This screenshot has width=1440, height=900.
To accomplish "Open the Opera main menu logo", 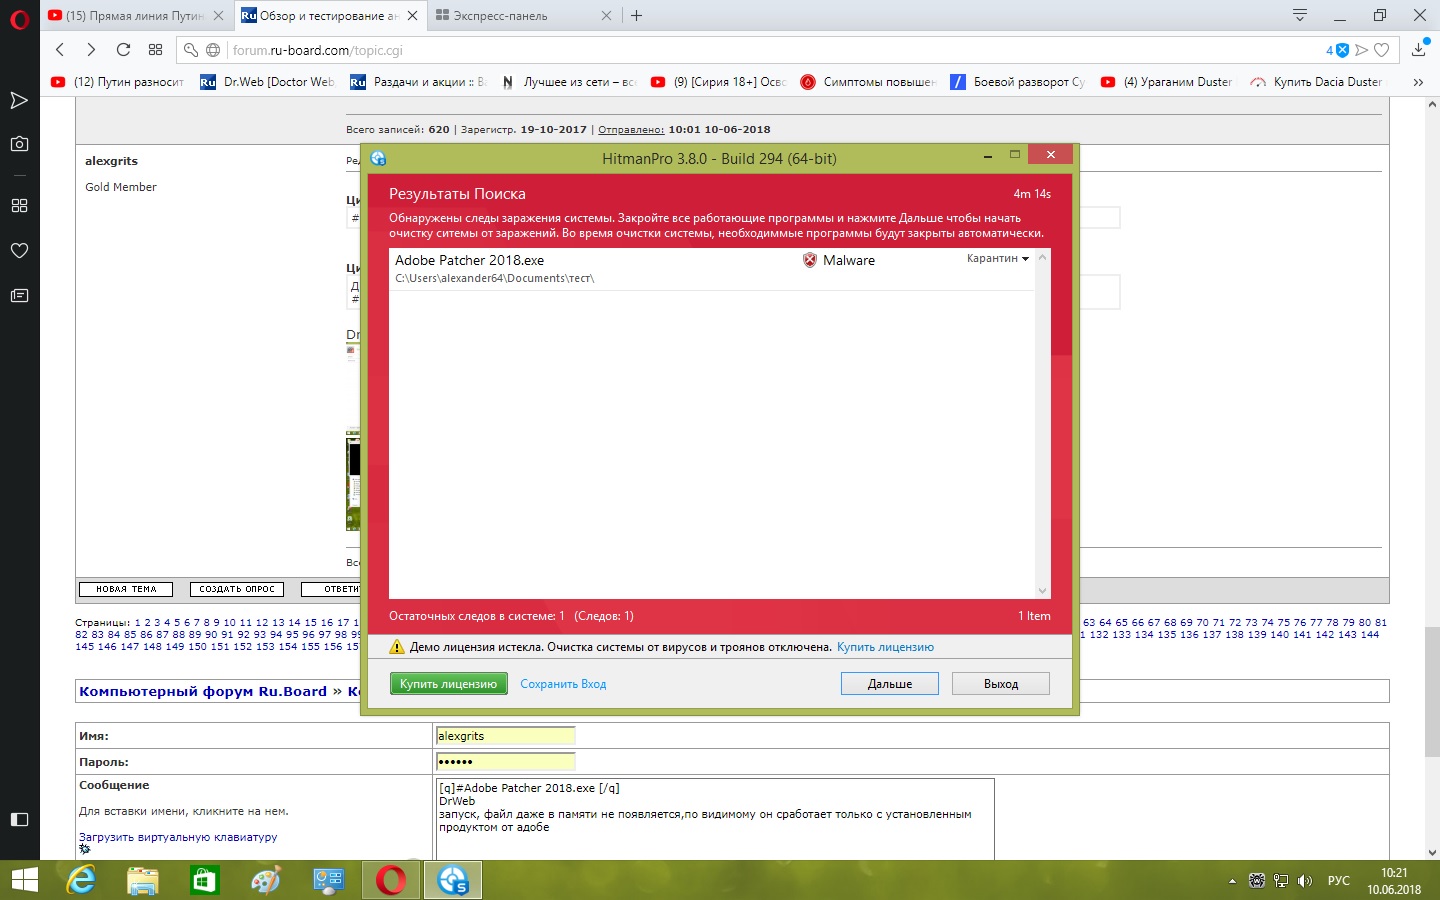I will coord(19,18).
